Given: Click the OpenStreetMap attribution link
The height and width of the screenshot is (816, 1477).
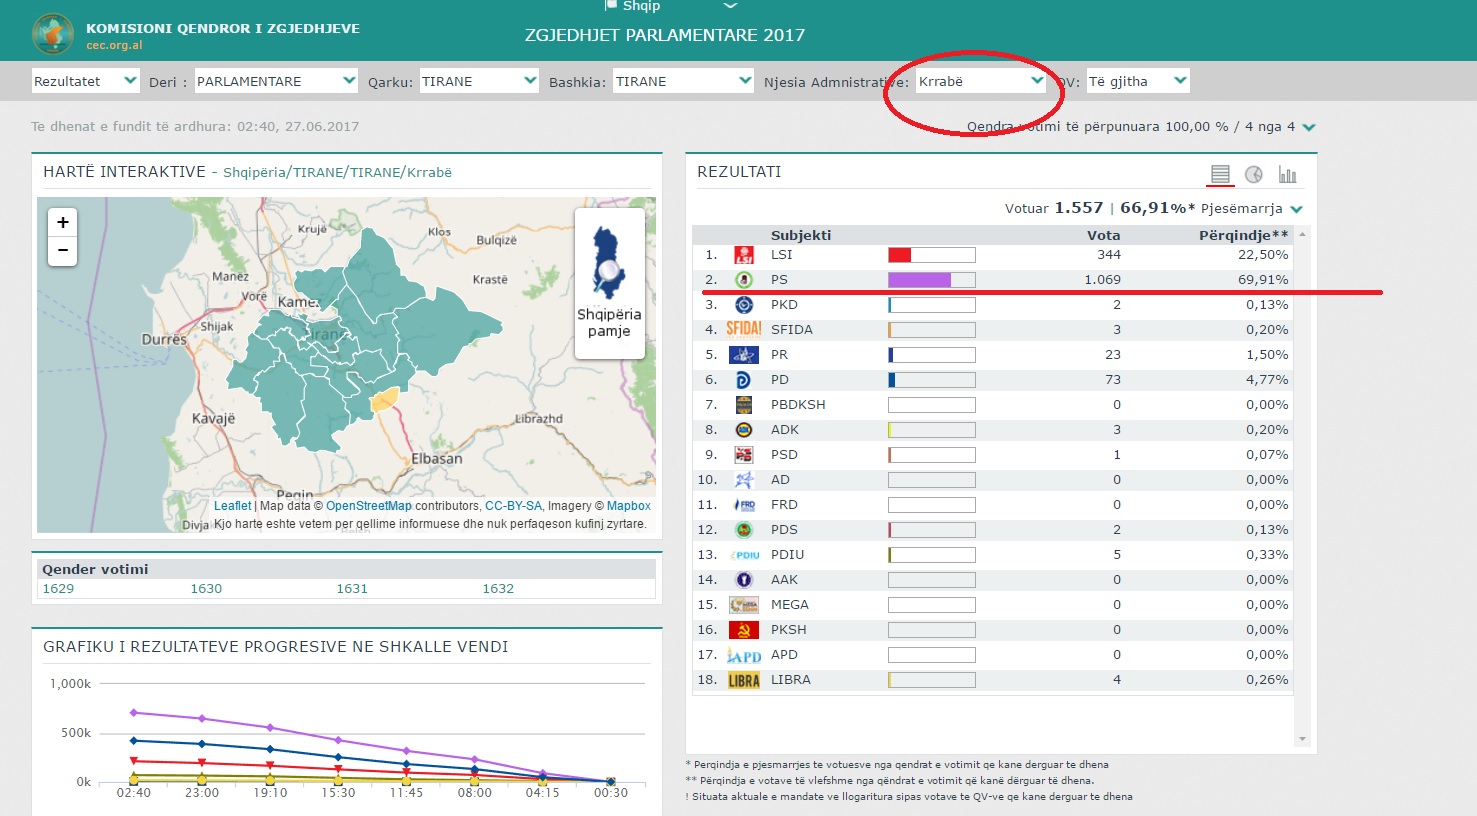Looking at the screenshot, I should pyautogui.click(x=368, y=506).
